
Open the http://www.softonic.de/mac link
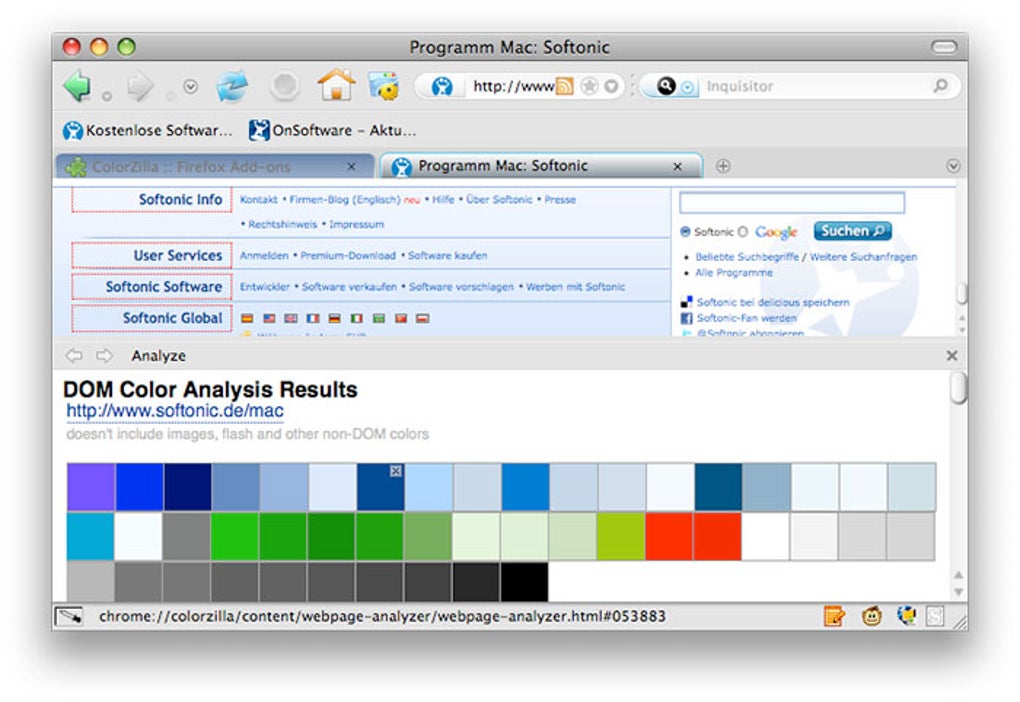(175, 411)
